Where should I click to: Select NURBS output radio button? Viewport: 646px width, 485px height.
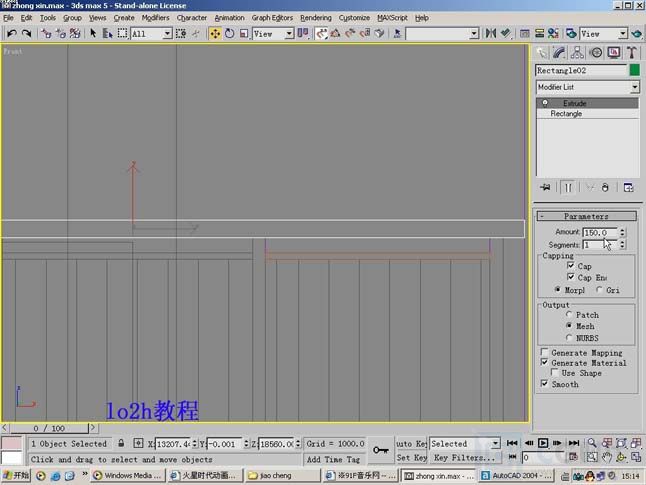point(569,337)
